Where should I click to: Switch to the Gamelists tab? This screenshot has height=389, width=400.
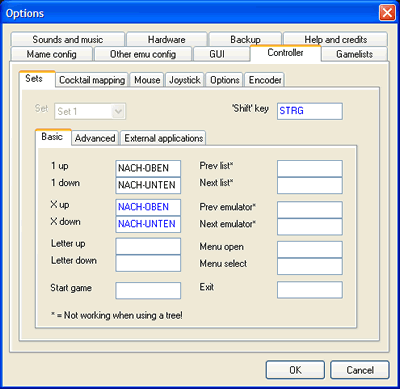pos(354,54)
